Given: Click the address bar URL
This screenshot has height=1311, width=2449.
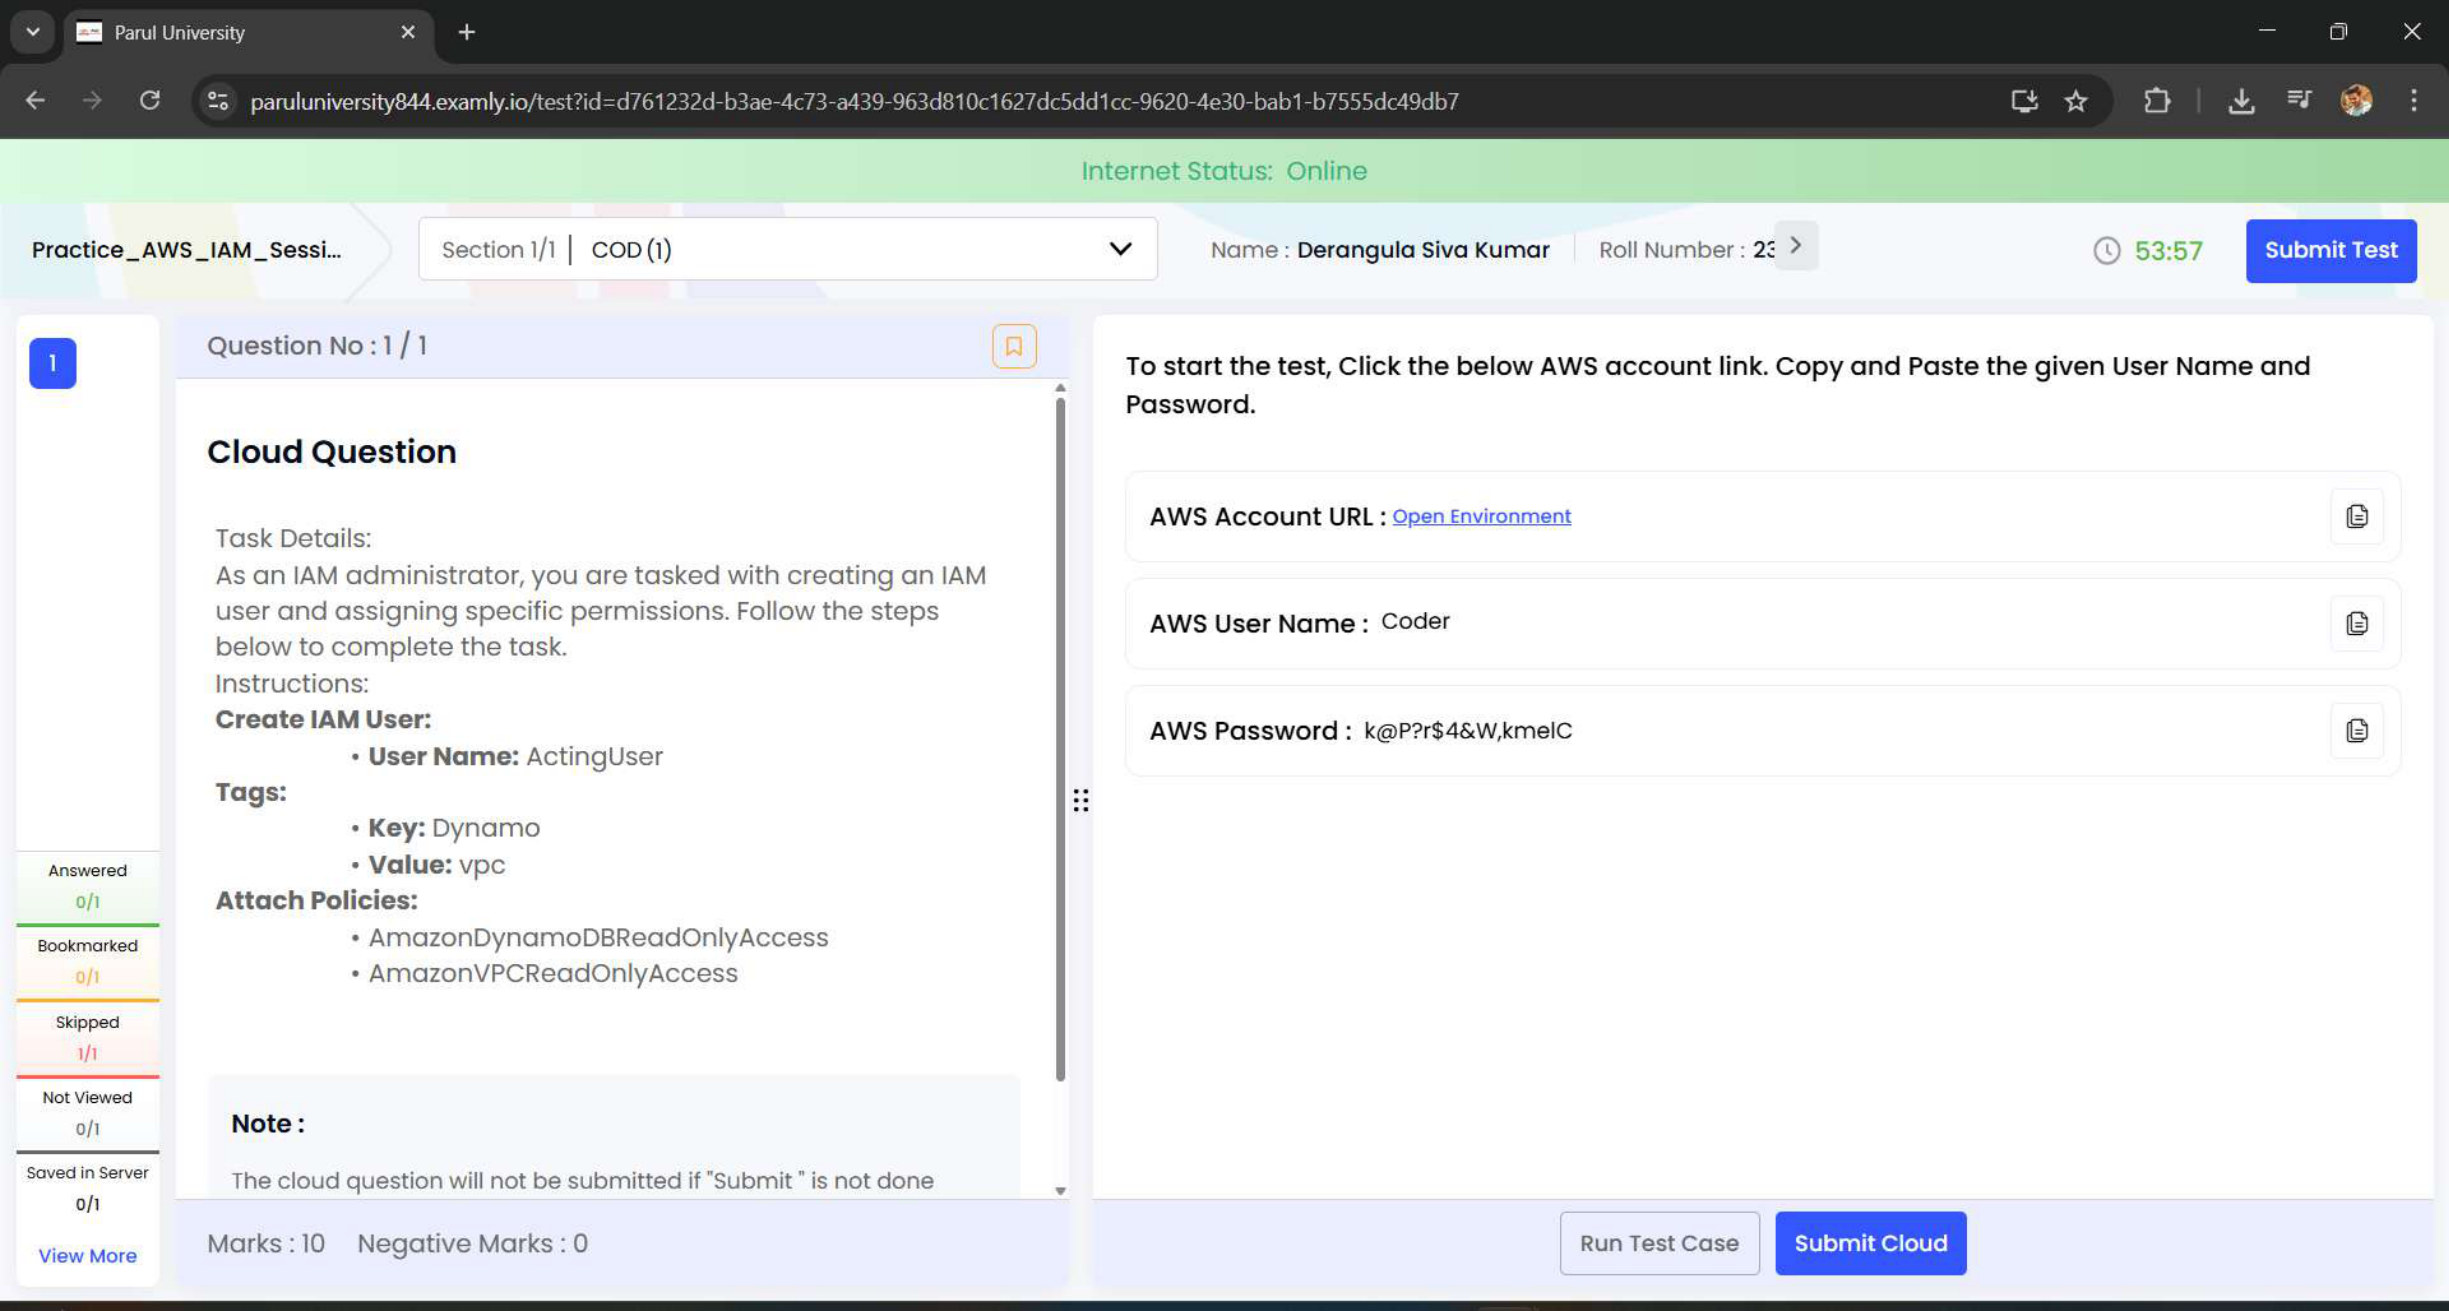Looking at the screenshot, I should [x=854, y=101].
